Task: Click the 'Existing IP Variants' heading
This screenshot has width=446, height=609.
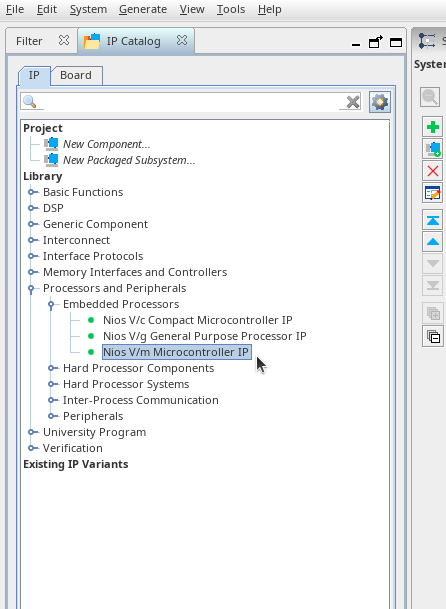Action: [76, 464]
